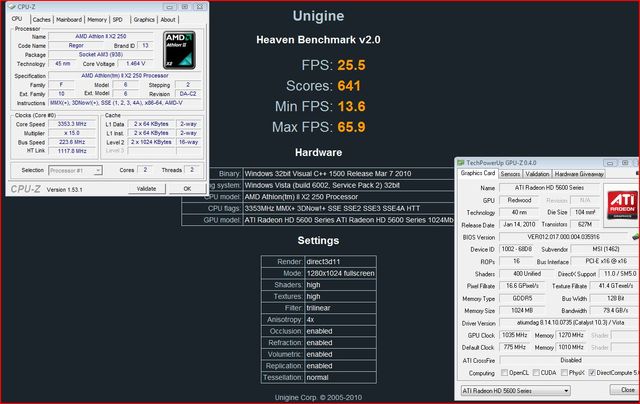Click the Code Name field Regor
Screen dimensions: 640x404
76,45
